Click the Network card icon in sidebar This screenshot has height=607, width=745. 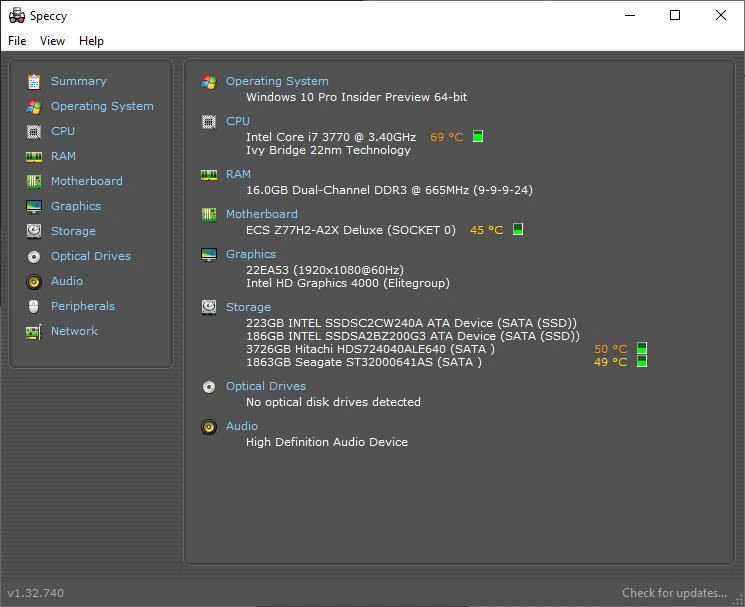34,332
